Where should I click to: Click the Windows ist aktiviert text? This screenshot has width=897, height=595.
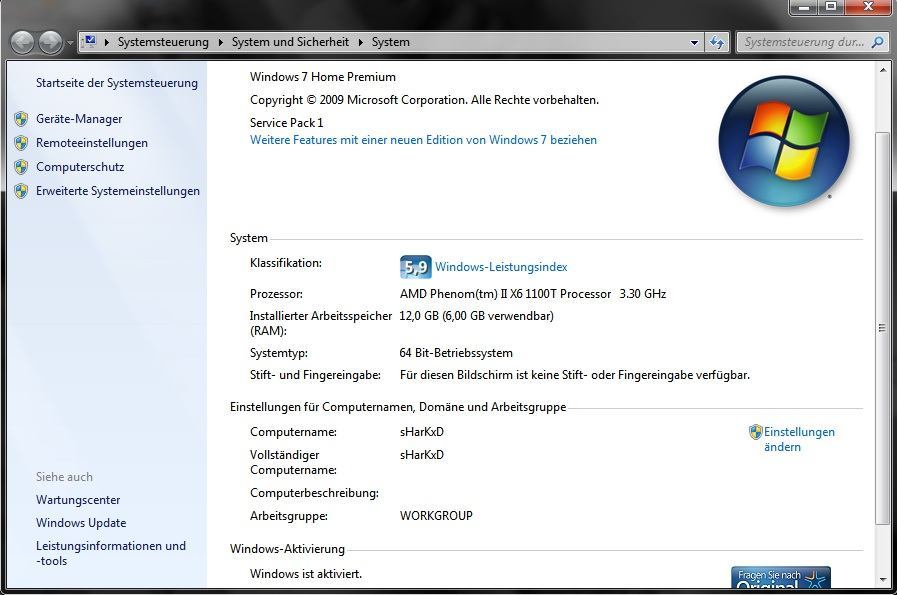tap(305, 574)
